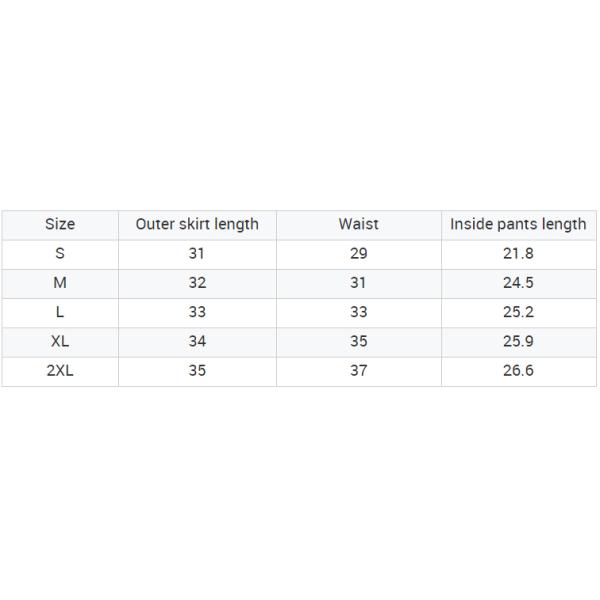Click inside pants length 24.5 cell
This screenshot has height=600, width=600.
tap(518, 283)
